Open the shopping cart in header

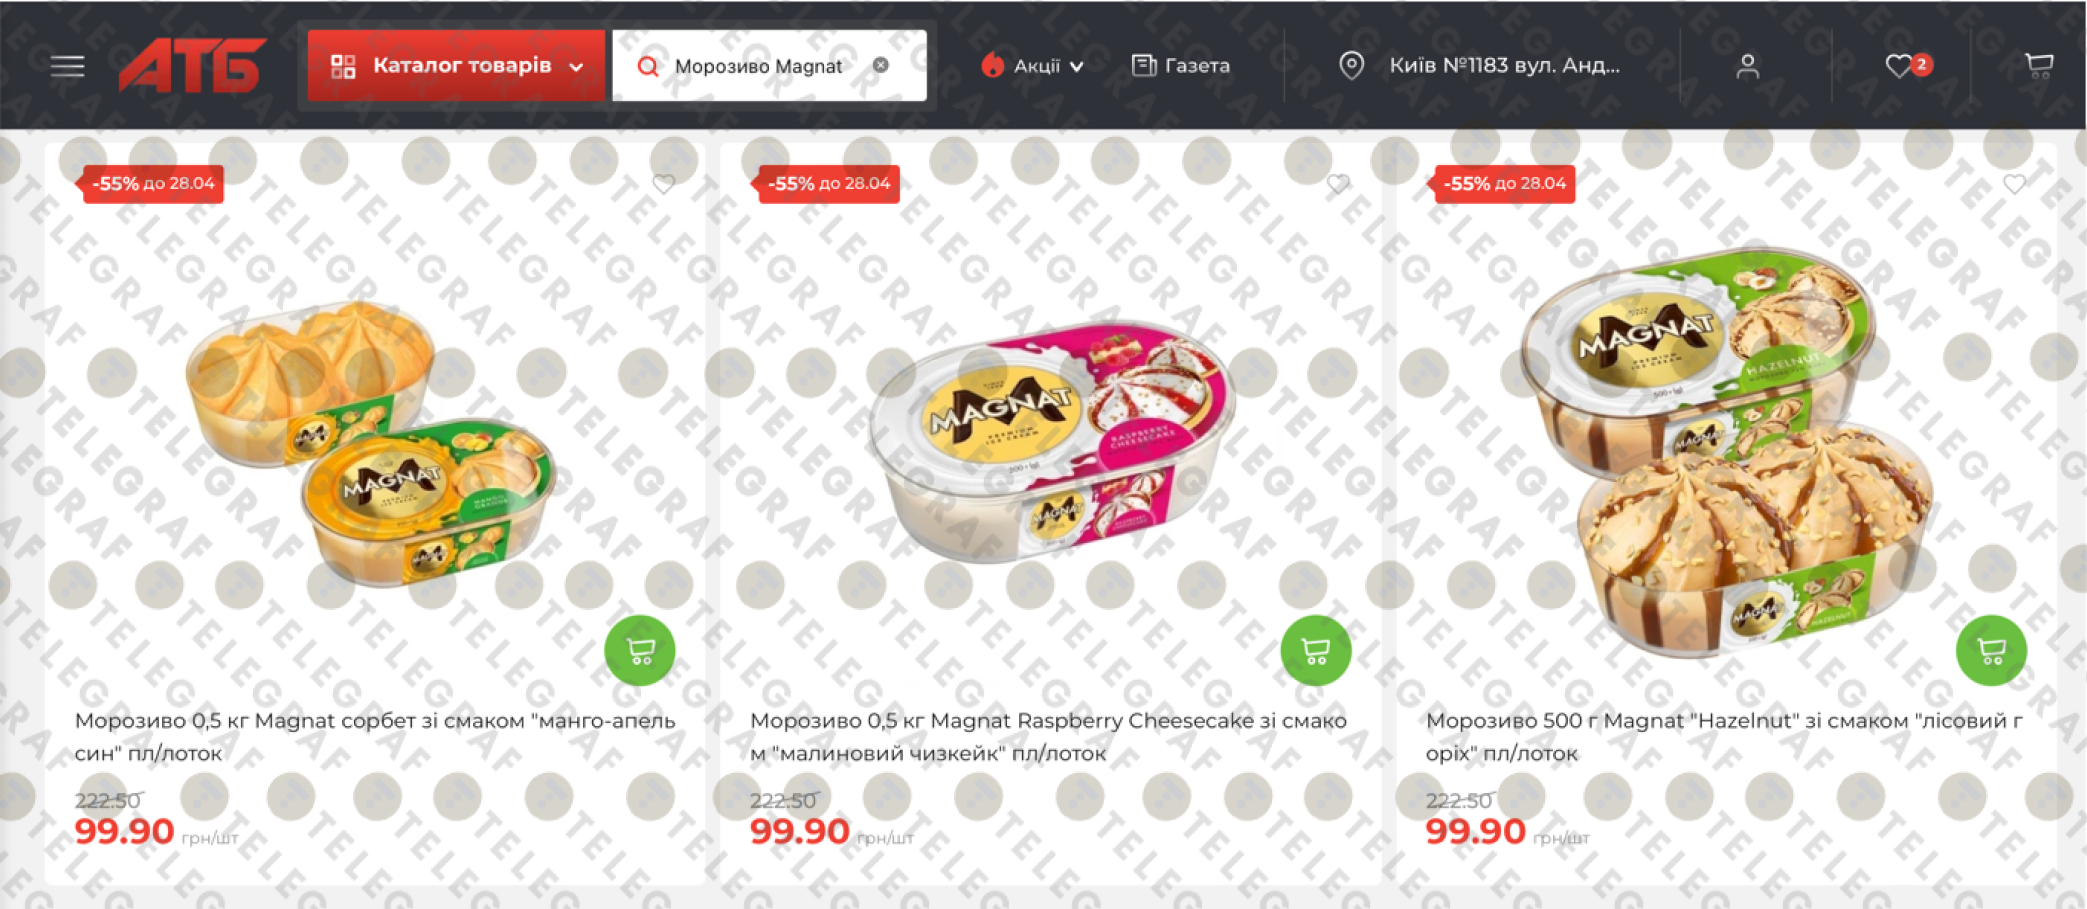click(2038, 66)
